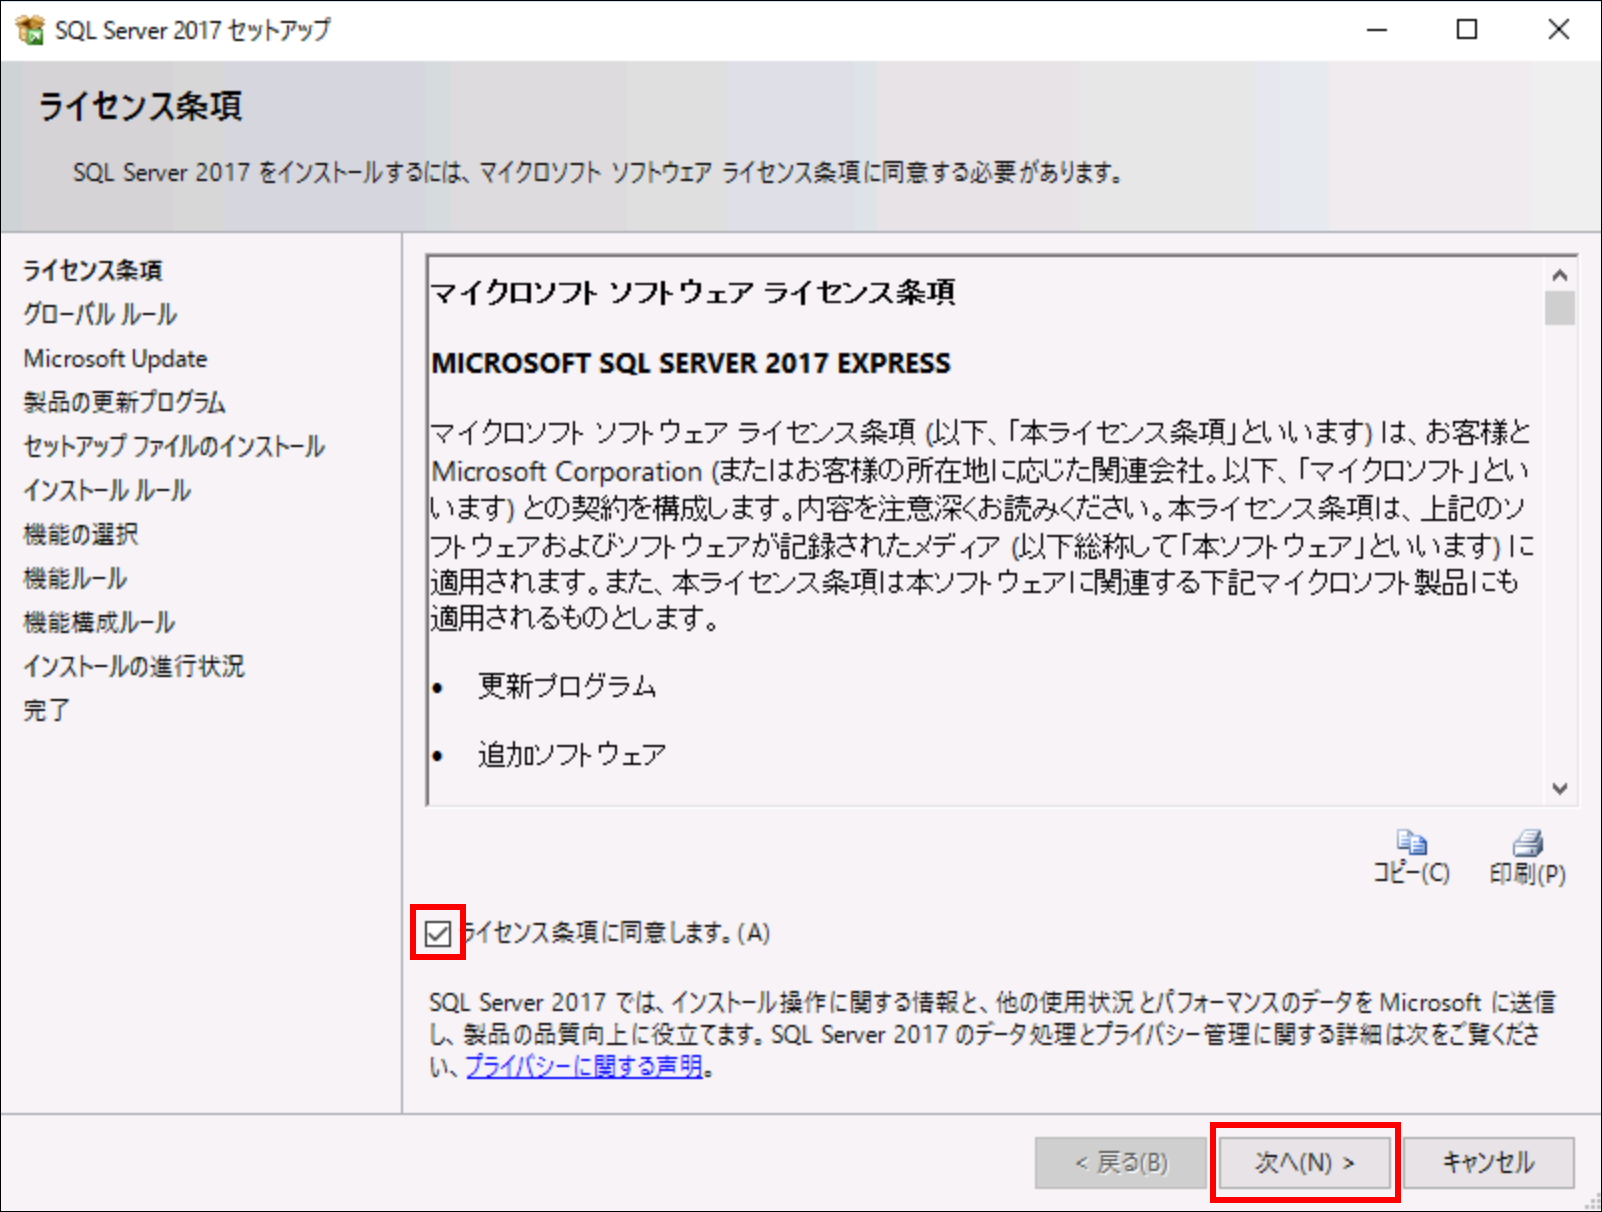Click the SQL Server setup title bar icon

30,30
